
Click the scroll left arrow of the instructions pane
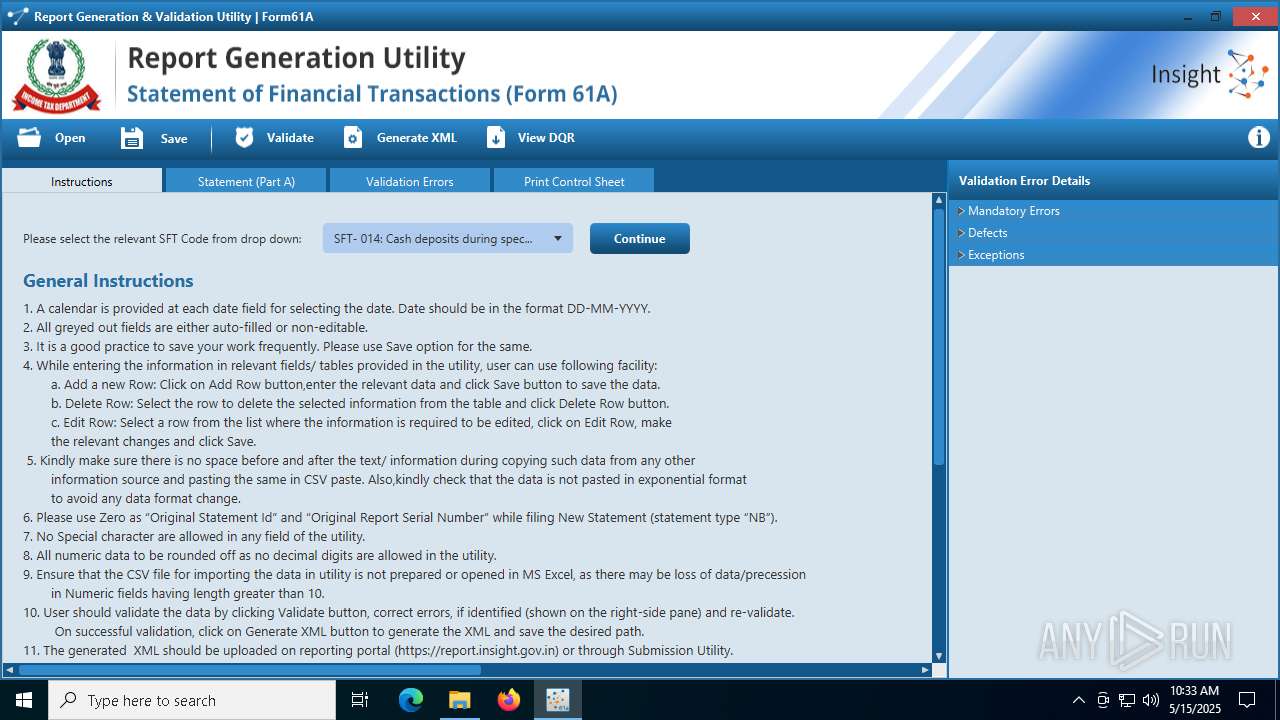pyautogui.click(x=9, y=669)
